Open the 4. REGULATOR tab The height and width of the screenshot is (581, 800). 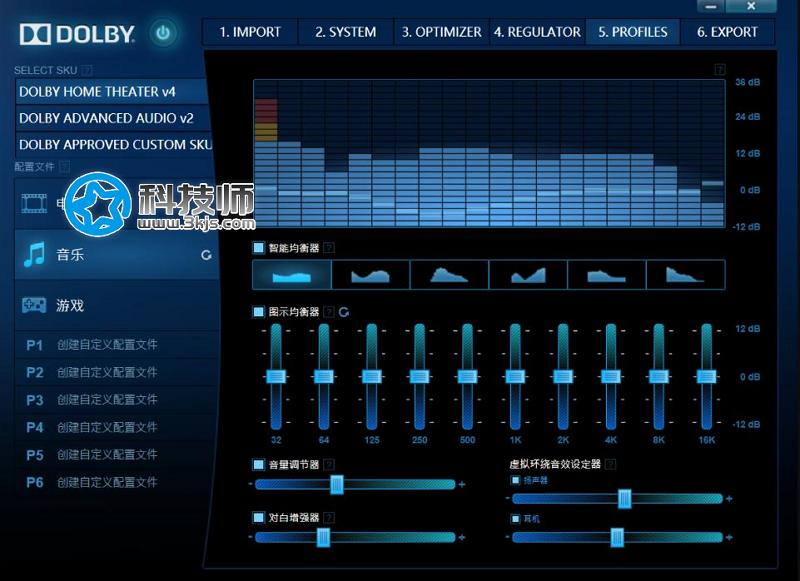click(537, 32)
